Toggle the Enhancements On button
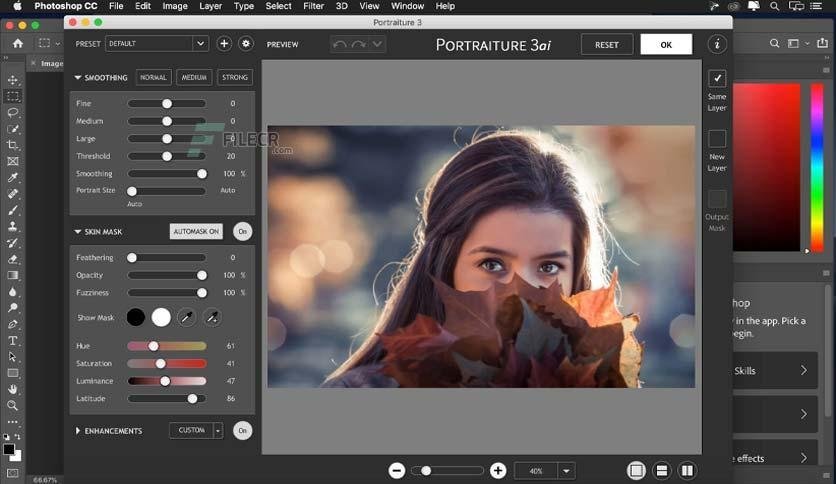836x484 pixels. click(243, 431)
